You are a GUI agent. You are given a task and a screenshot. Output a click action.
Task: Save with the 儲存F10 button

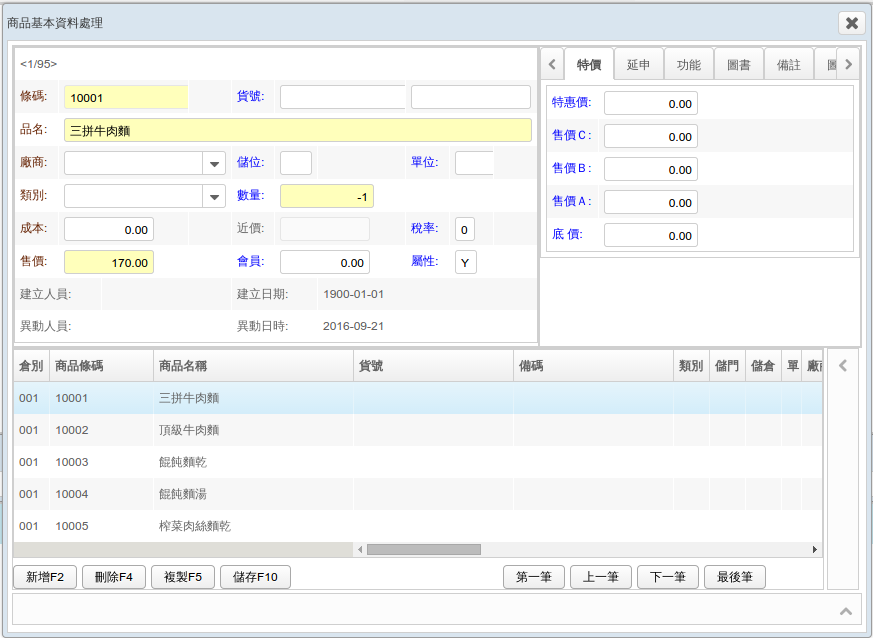(x=256, y=577)
